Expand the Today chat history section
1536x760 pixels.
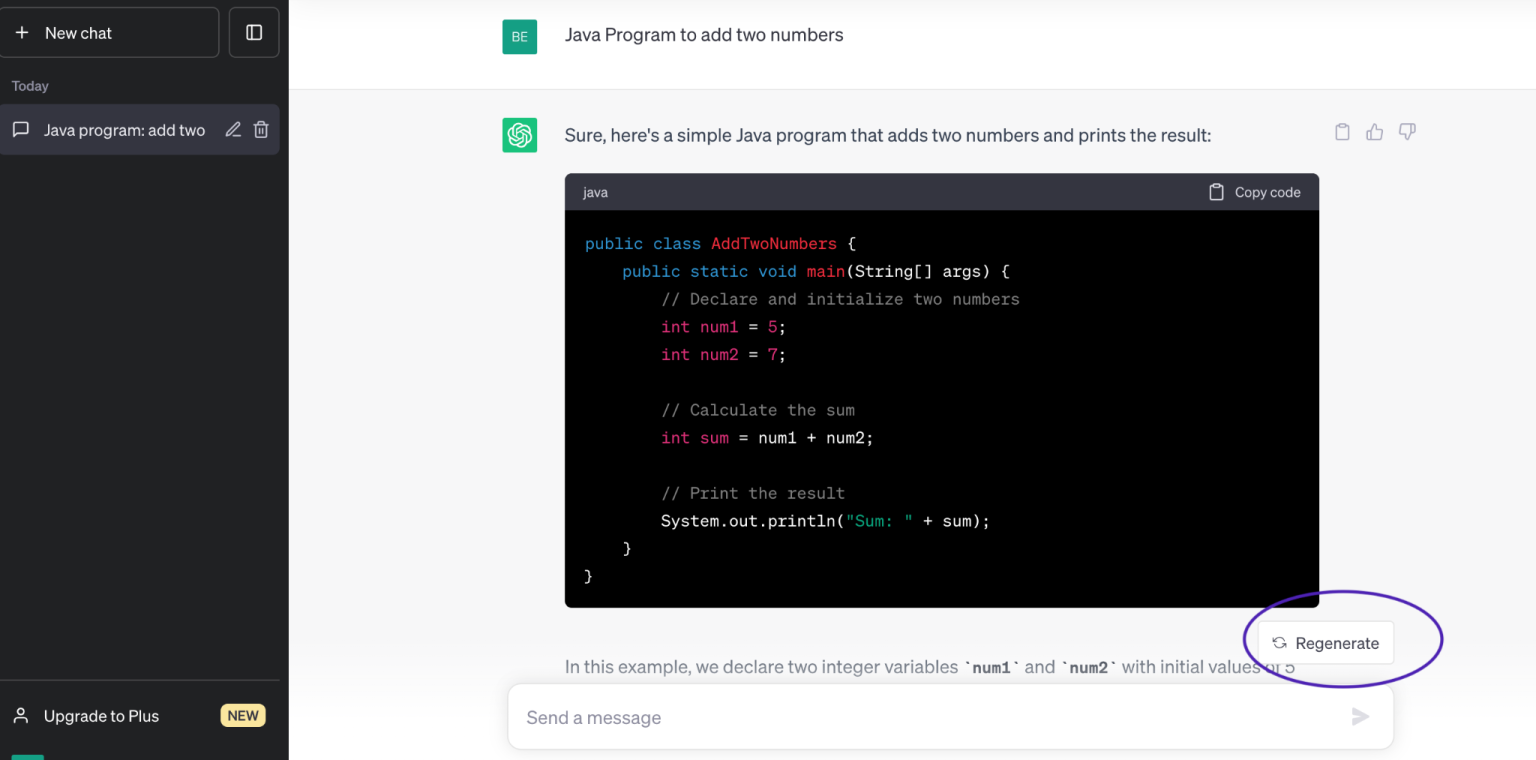pos(30,86)
